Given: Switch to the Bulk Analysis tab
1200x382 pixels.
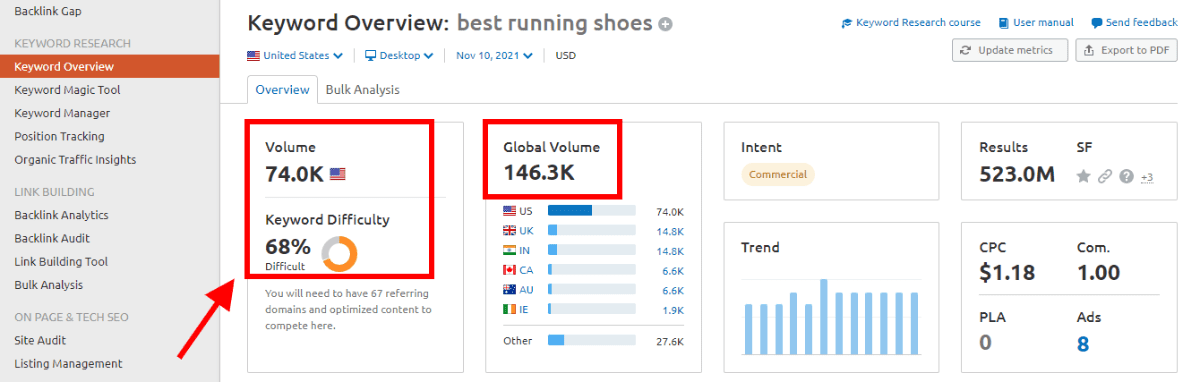Looking at the screenshot, I should 362,89.
